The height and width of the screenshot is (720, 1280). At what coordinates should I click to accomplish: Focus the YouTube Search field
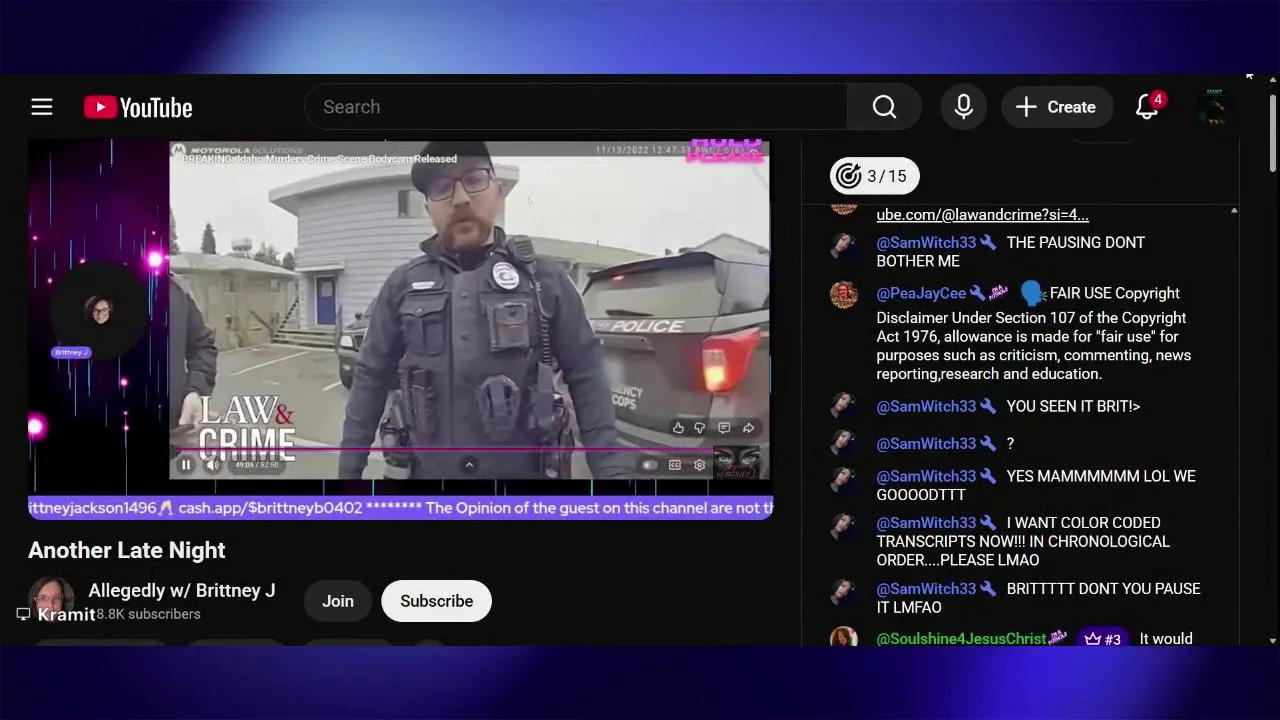click(x=576, y=107)
